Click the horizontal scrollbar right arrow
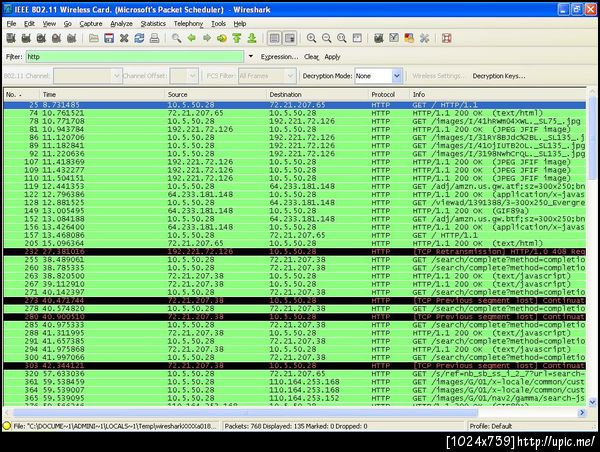 pos(582,413)
